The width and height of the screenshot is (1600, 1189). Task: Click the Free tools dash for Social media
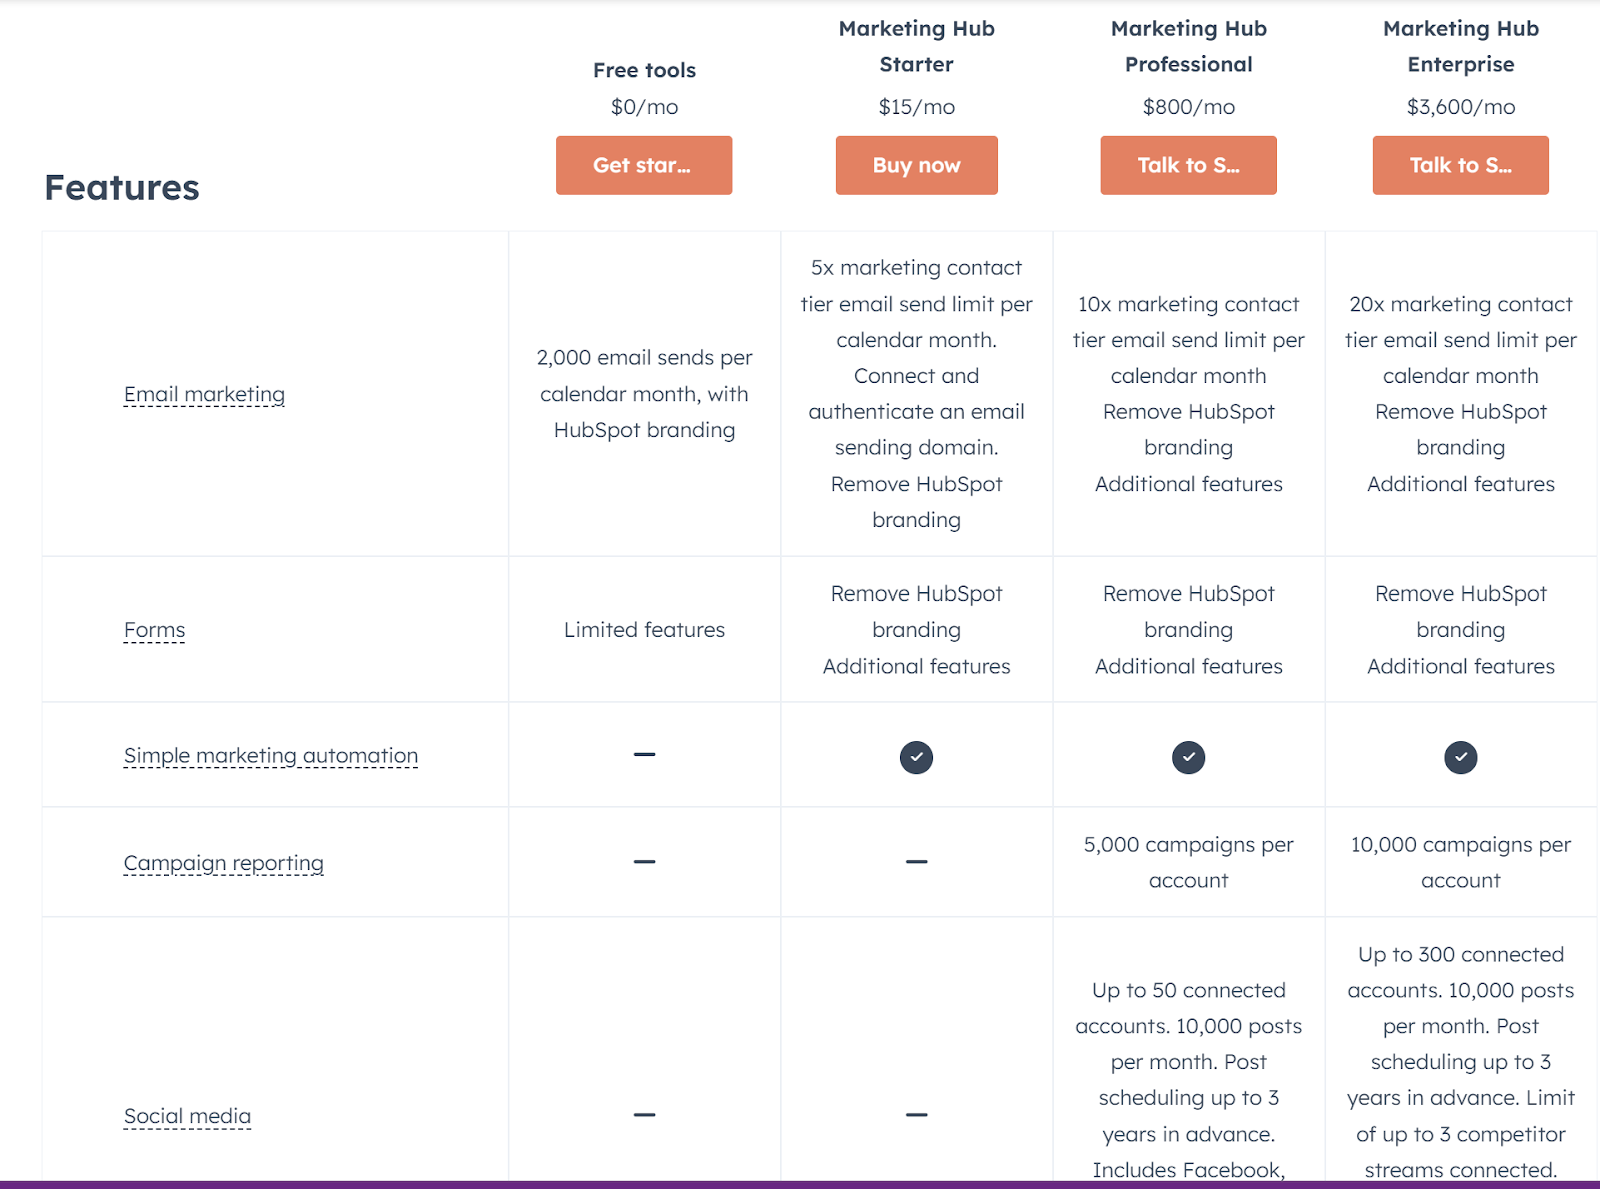[644, 1114]
